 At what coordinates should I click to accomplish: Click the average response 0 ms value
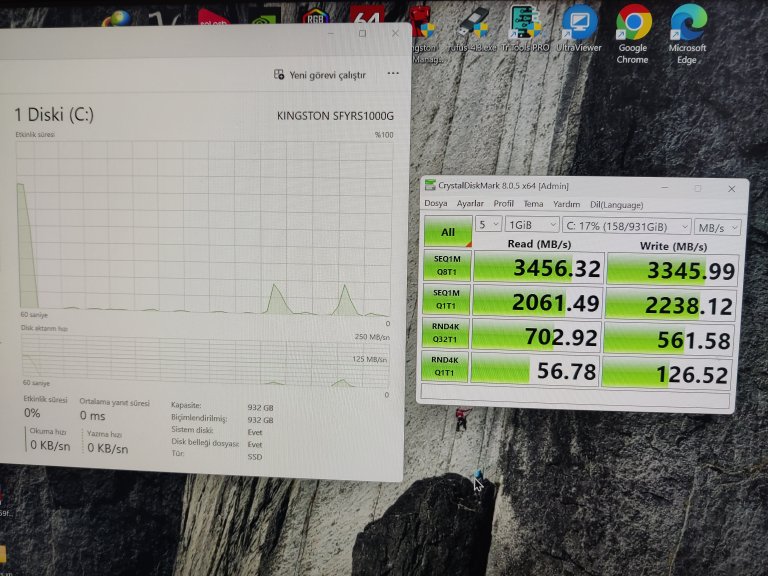93,415
